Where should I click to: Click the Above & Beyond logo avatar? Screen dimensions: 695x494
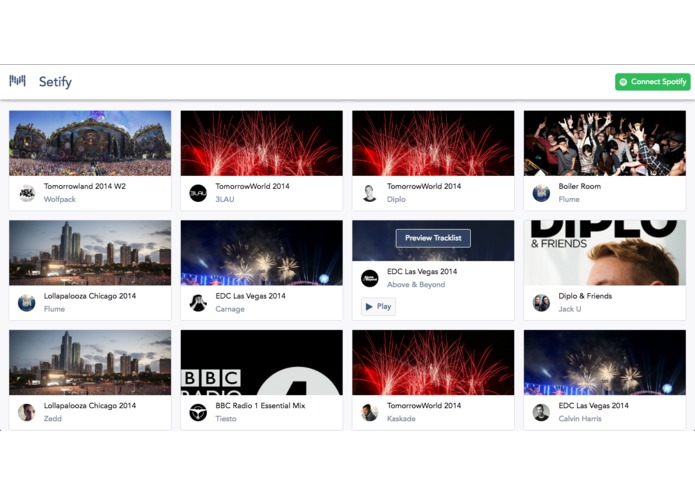pyautogui.click(x=370, y=278)
